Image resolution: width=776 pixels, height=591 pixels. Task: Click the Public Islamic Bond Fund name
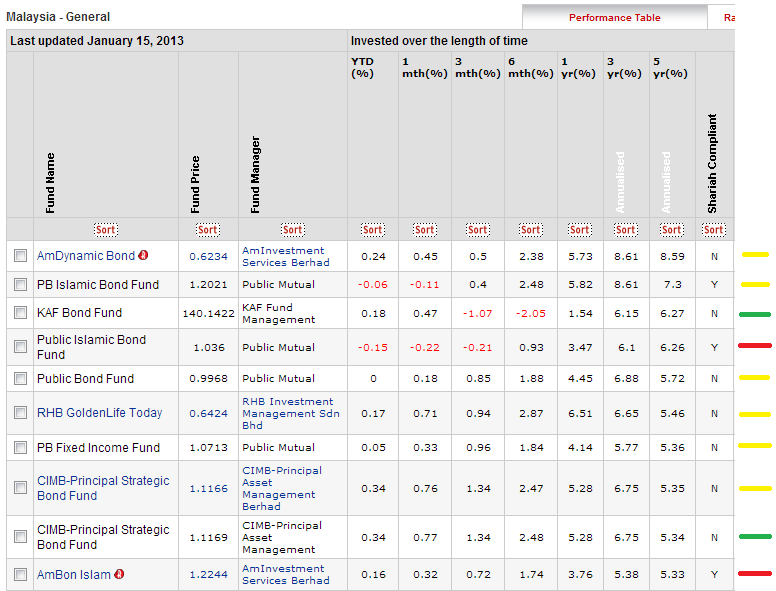point(92,347)
